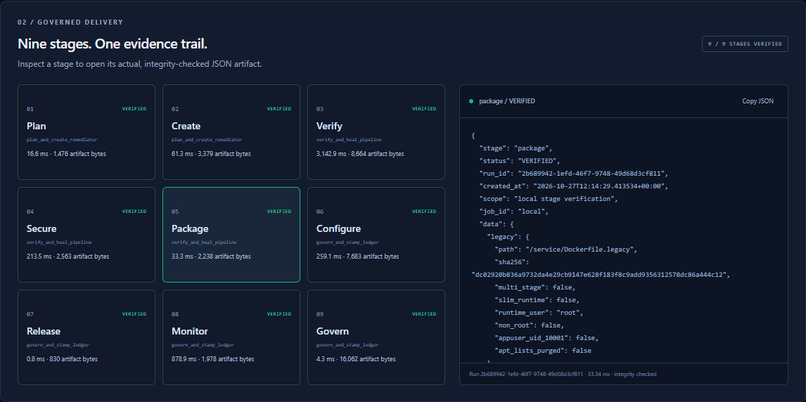Screen dimensions: 806x402
Task: Click the "61.3 ms · 3,379 artifact bytes" text
Action: [211, 154]
